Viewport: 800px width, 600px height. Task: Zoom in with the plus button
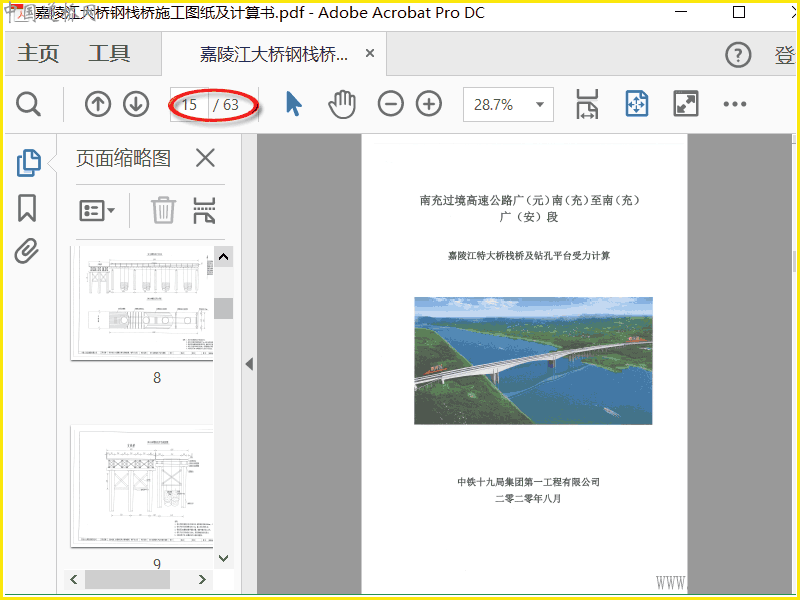coord(429,104)
